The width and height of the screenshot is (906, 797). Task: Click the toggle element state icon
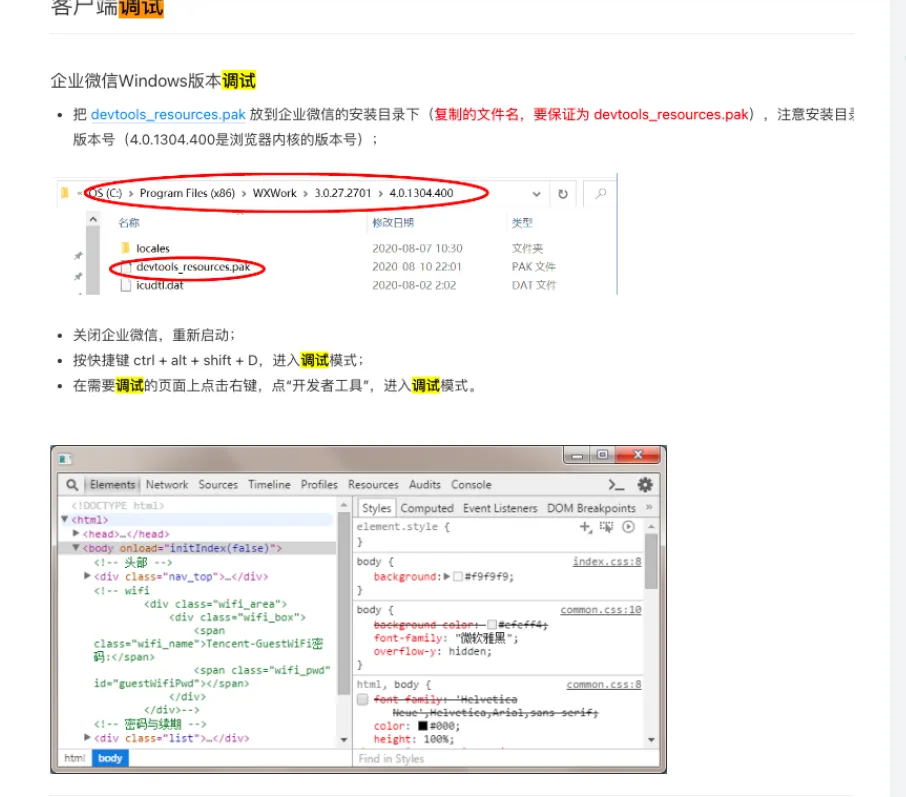[606, 527]
